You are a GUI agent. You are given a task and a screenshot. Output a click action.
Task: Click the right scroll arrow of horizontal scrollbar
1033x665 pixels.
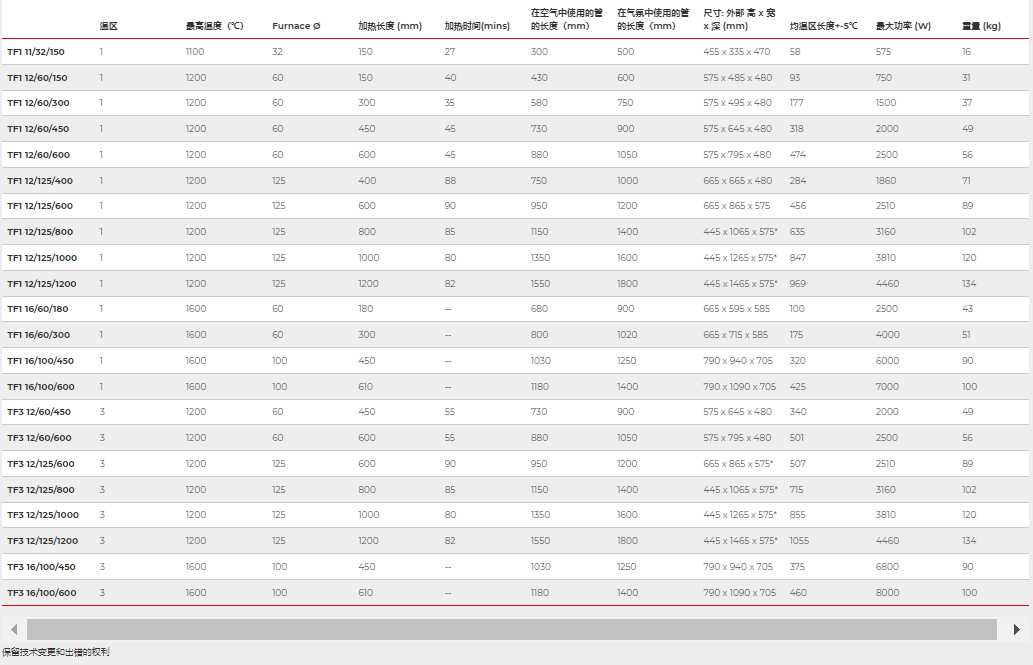(1017, 629)
